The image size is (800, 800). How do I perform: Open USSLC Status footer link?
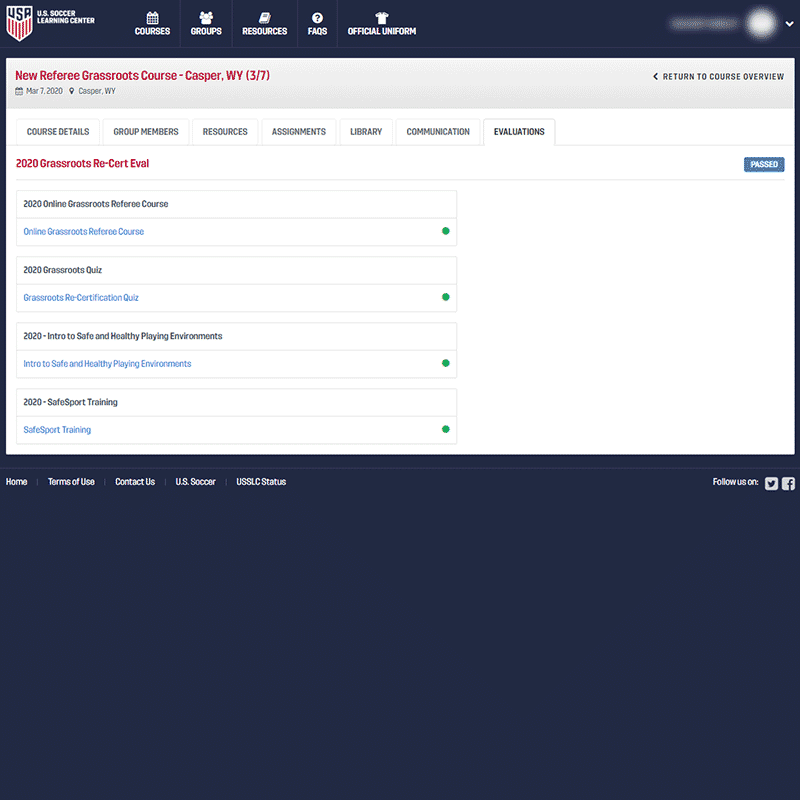[261, 482]
